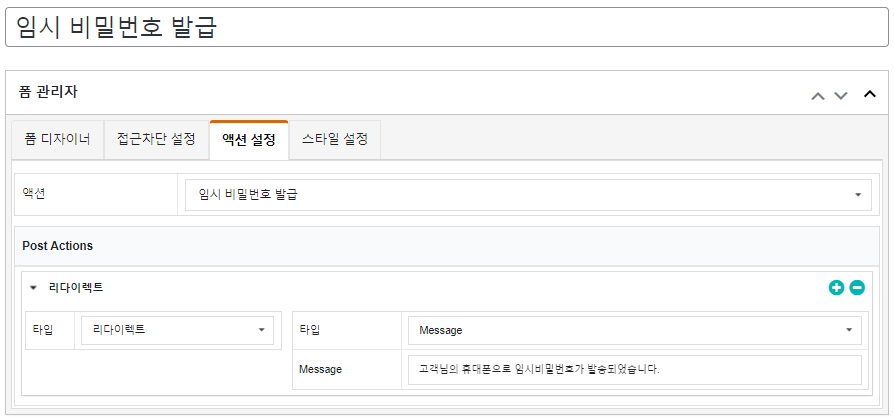This screenshot has height=420, width=894.
Task: Click the 폼 관리자 panel header title
Action: pos(48,92)
